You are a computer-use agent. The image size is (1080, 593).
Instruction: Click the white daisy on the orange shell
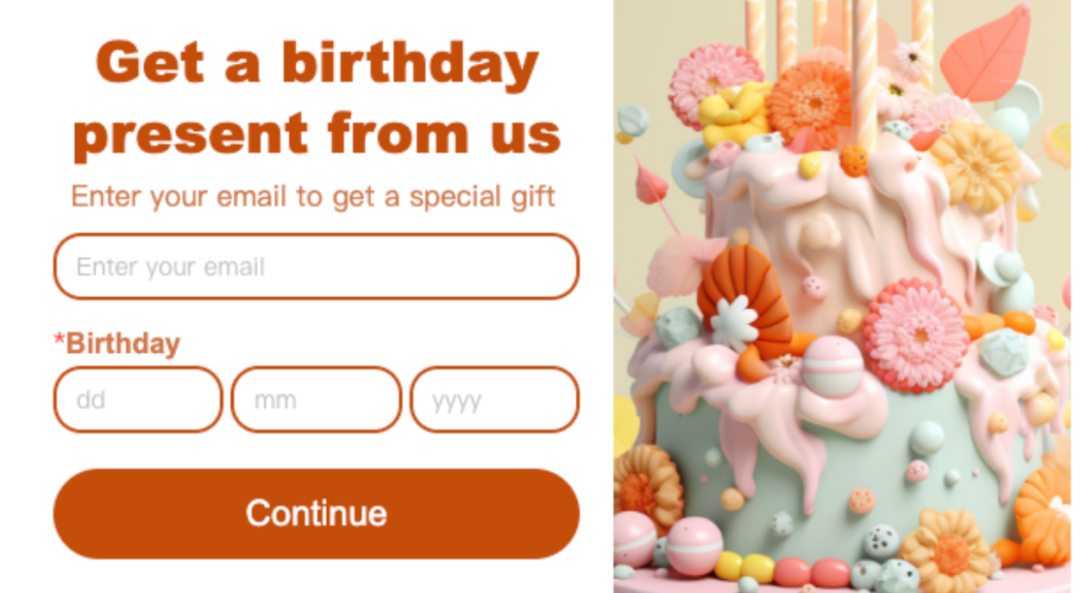click(735, 324)
